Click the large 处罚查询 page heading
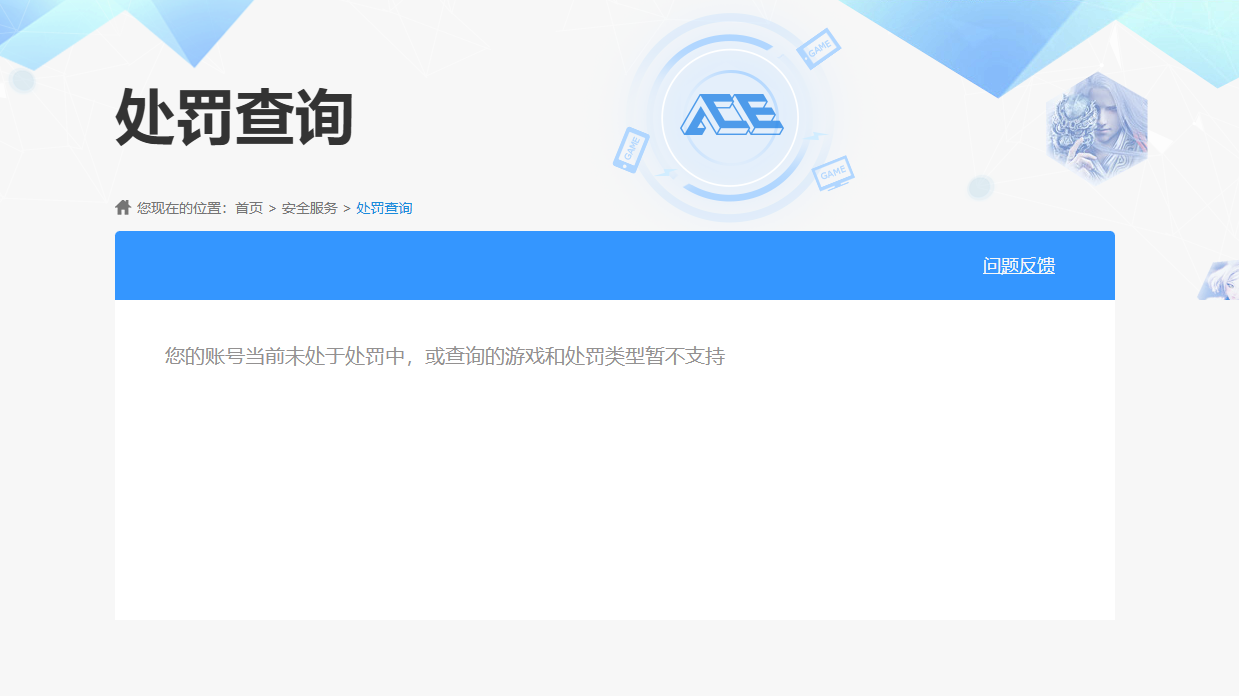Image resolution: width=1239 pixels, height=696 pixels. [x=234, y=118]
